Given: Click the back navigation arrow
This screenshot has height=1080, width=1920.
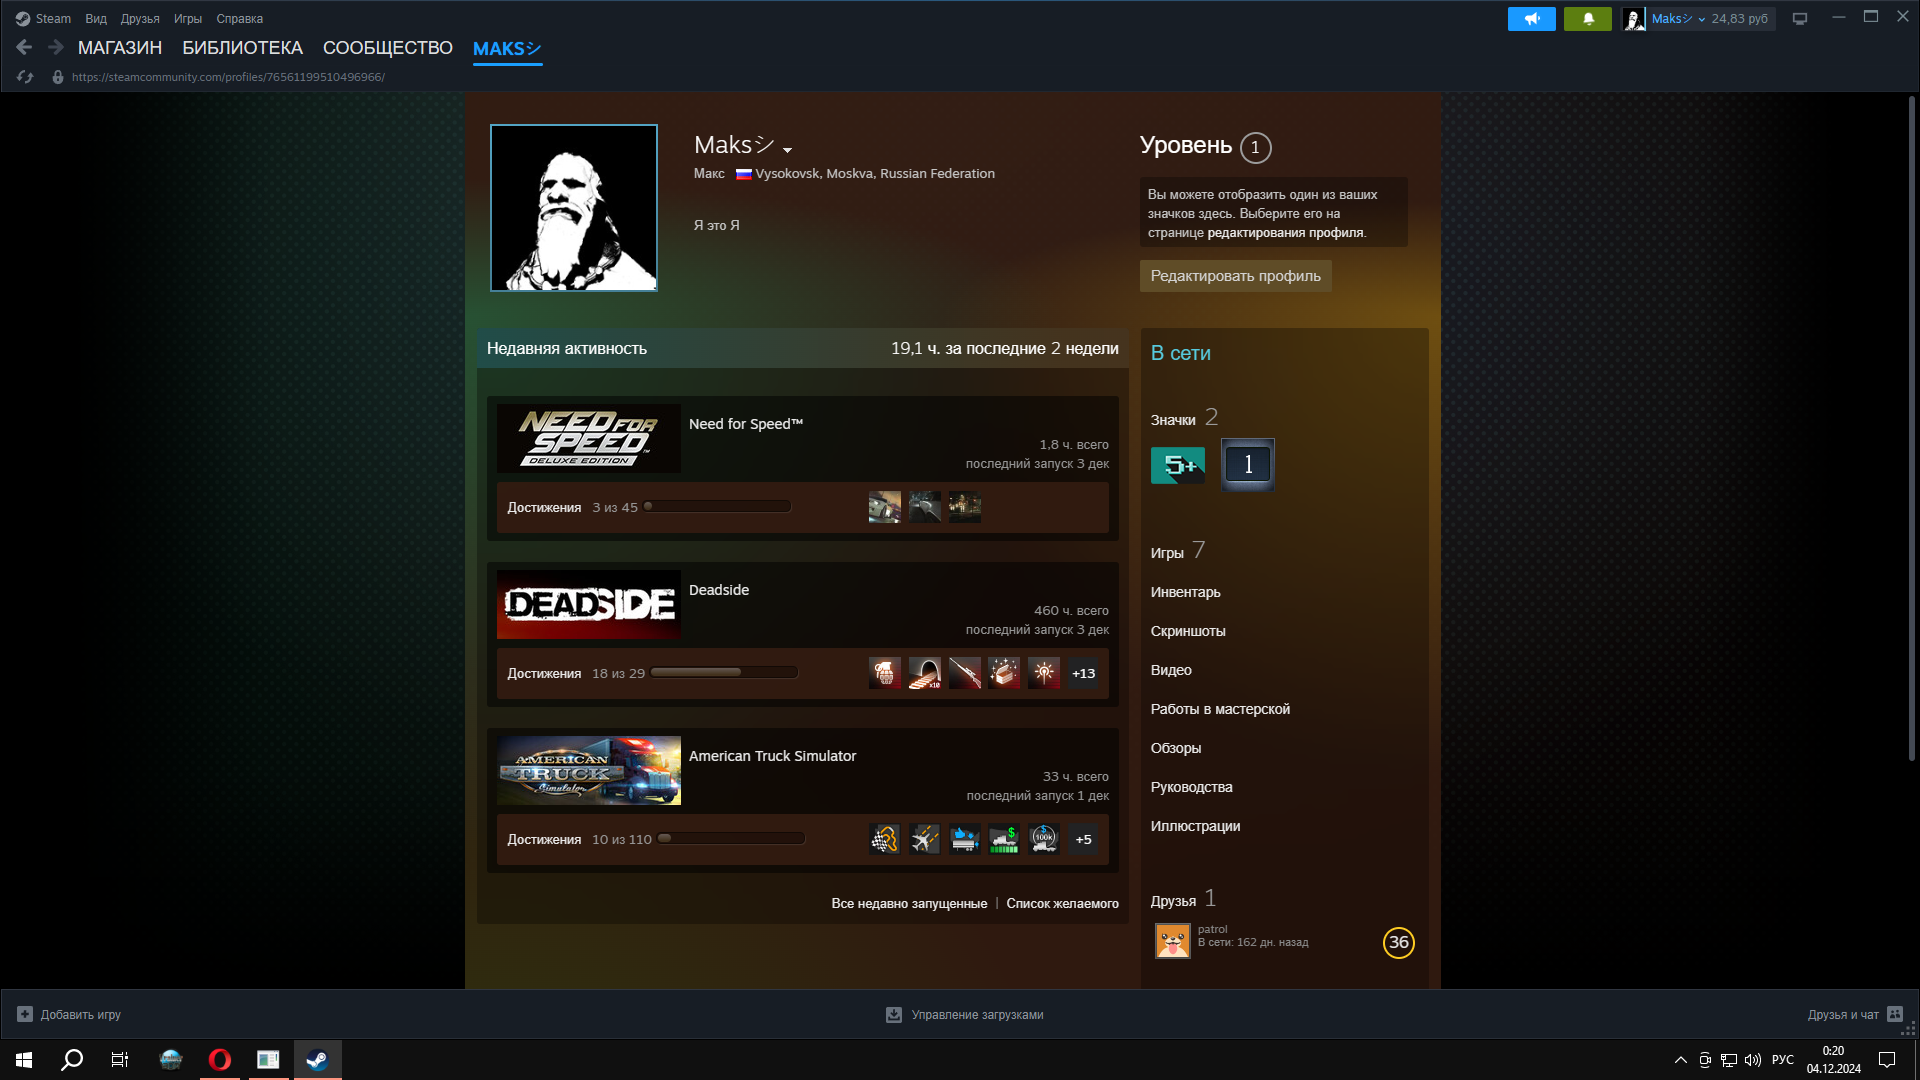Looking at the screenshot, I should coord(24,47).
